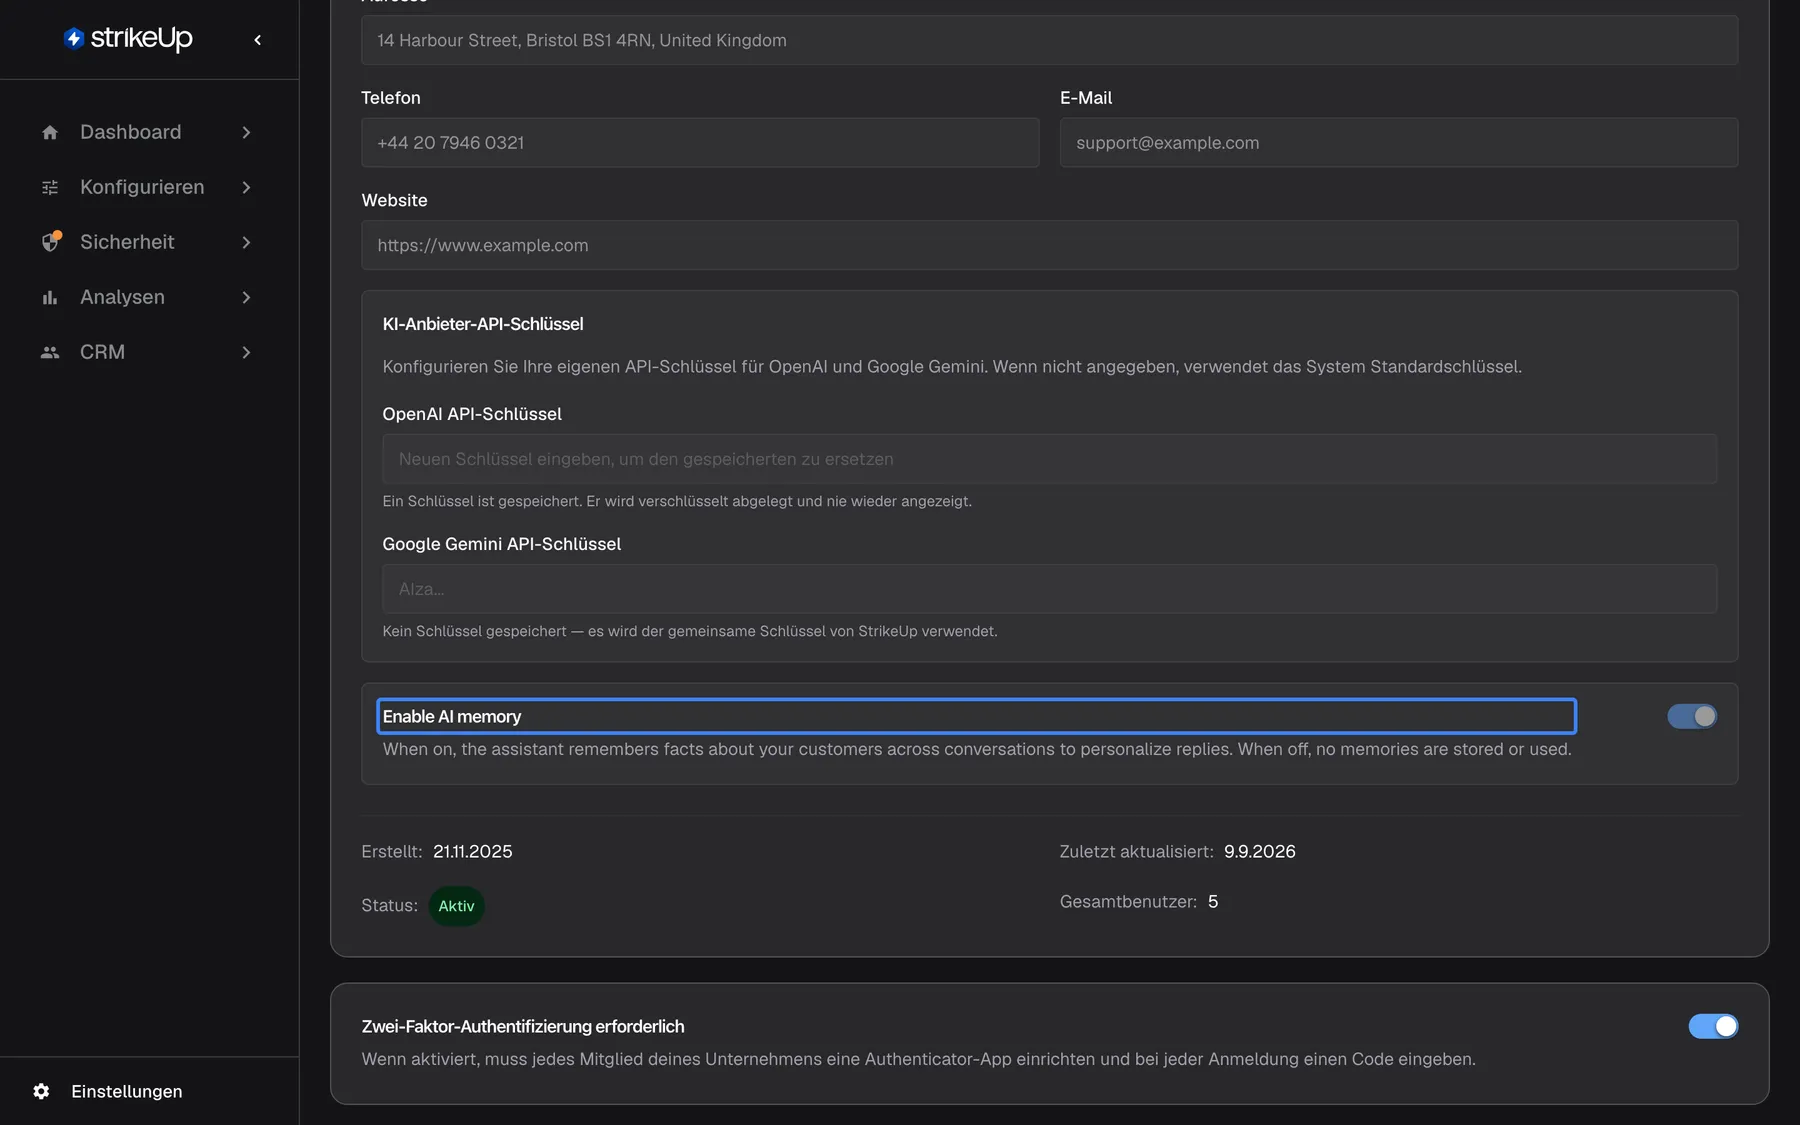This screenshot has height=1125, width=1800.
Task: Expand the Dashboard menu chevron
Action: 246,132
